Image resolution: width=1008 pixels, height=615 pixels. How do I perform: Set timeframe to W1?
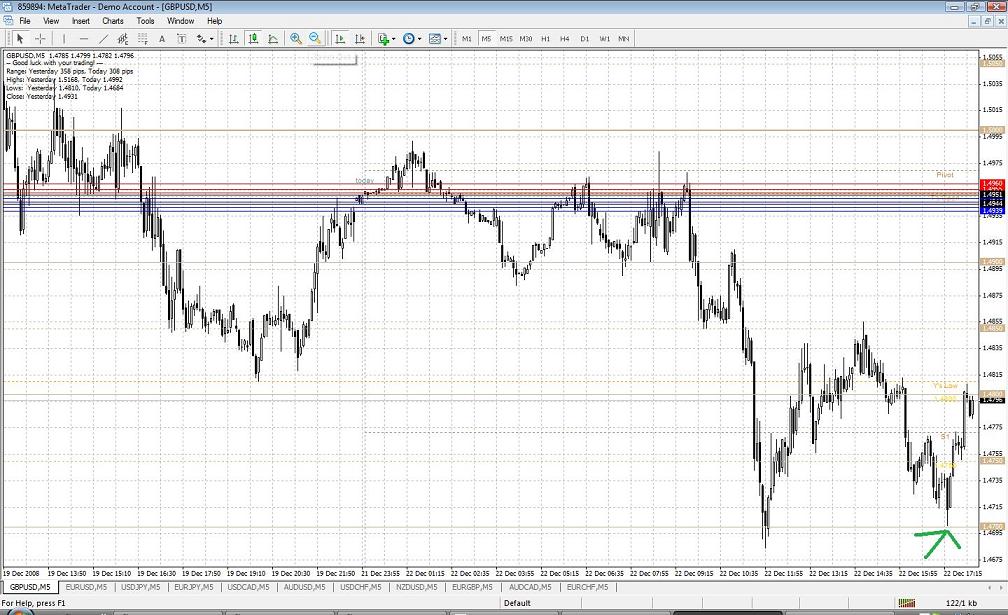pos(604,39)
